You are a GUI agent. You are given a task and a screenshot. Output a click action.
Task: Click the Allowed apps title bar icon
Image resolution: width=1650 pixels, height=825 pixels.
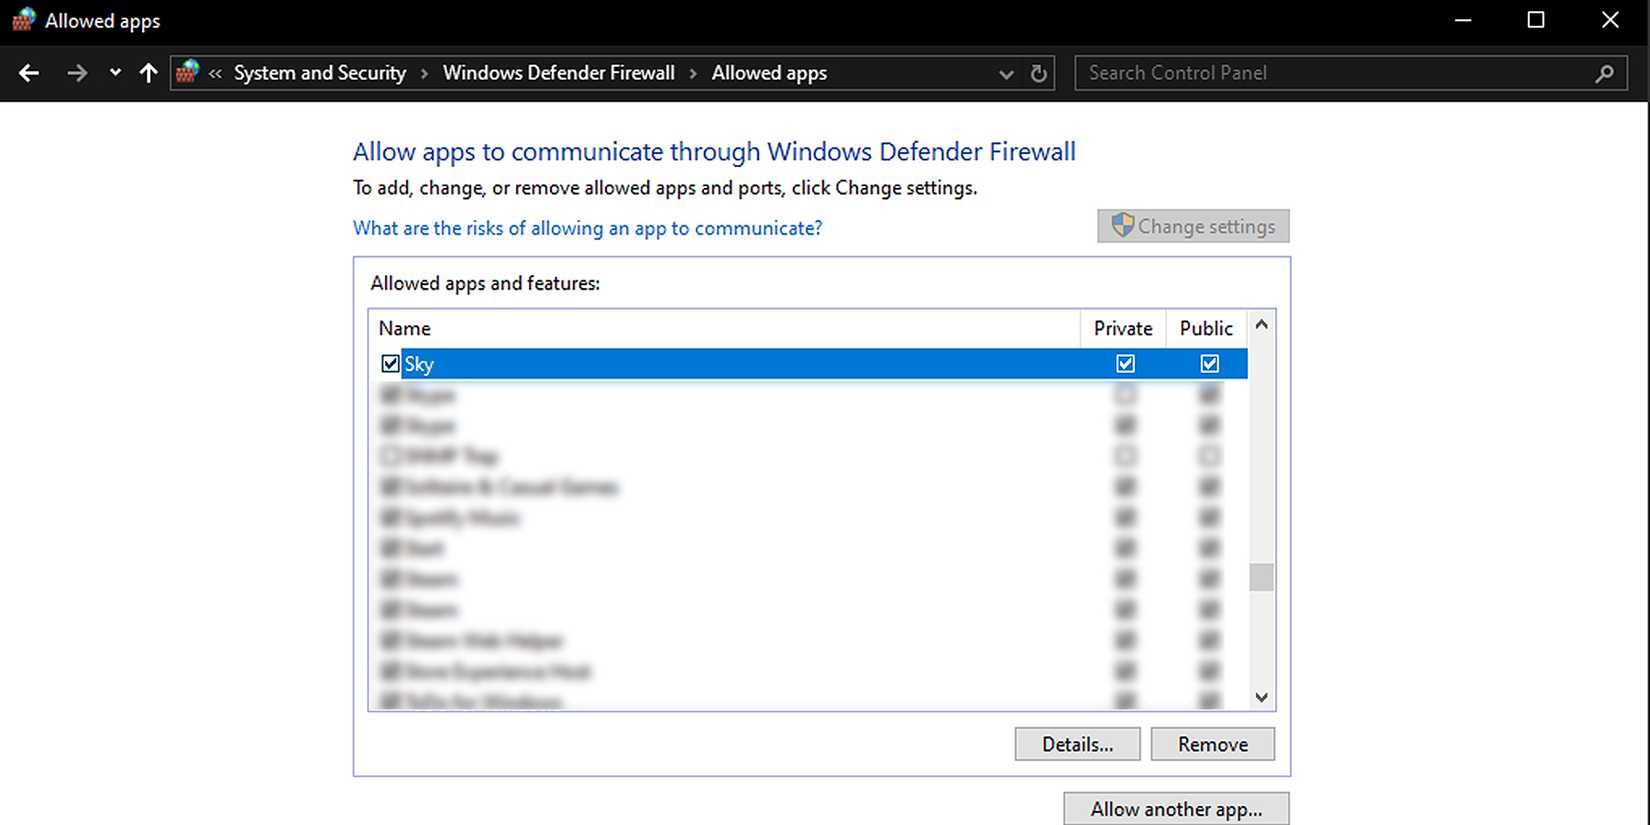click(23, 20)
